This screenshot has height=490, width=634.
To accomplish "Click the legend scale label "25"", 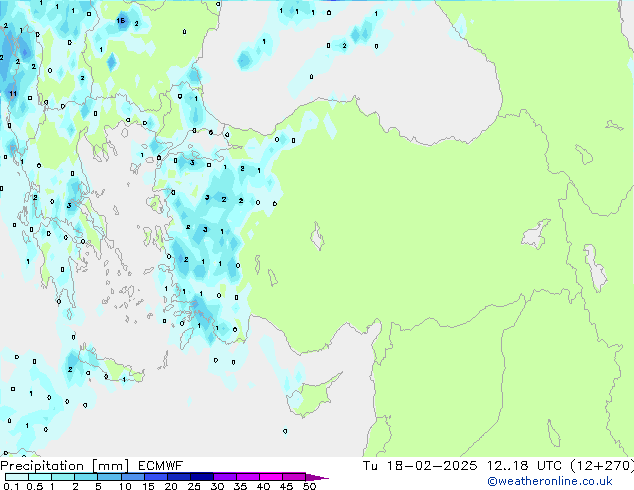I will click(194, 486).
